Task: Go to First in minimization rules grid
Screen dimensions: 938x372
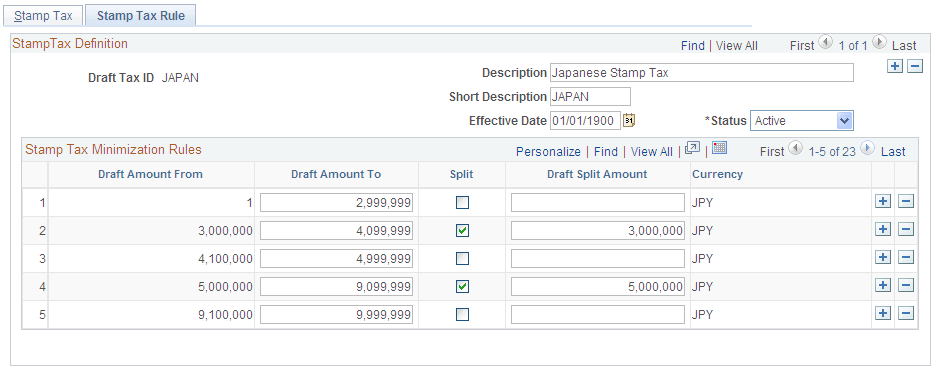Action: 772,152
